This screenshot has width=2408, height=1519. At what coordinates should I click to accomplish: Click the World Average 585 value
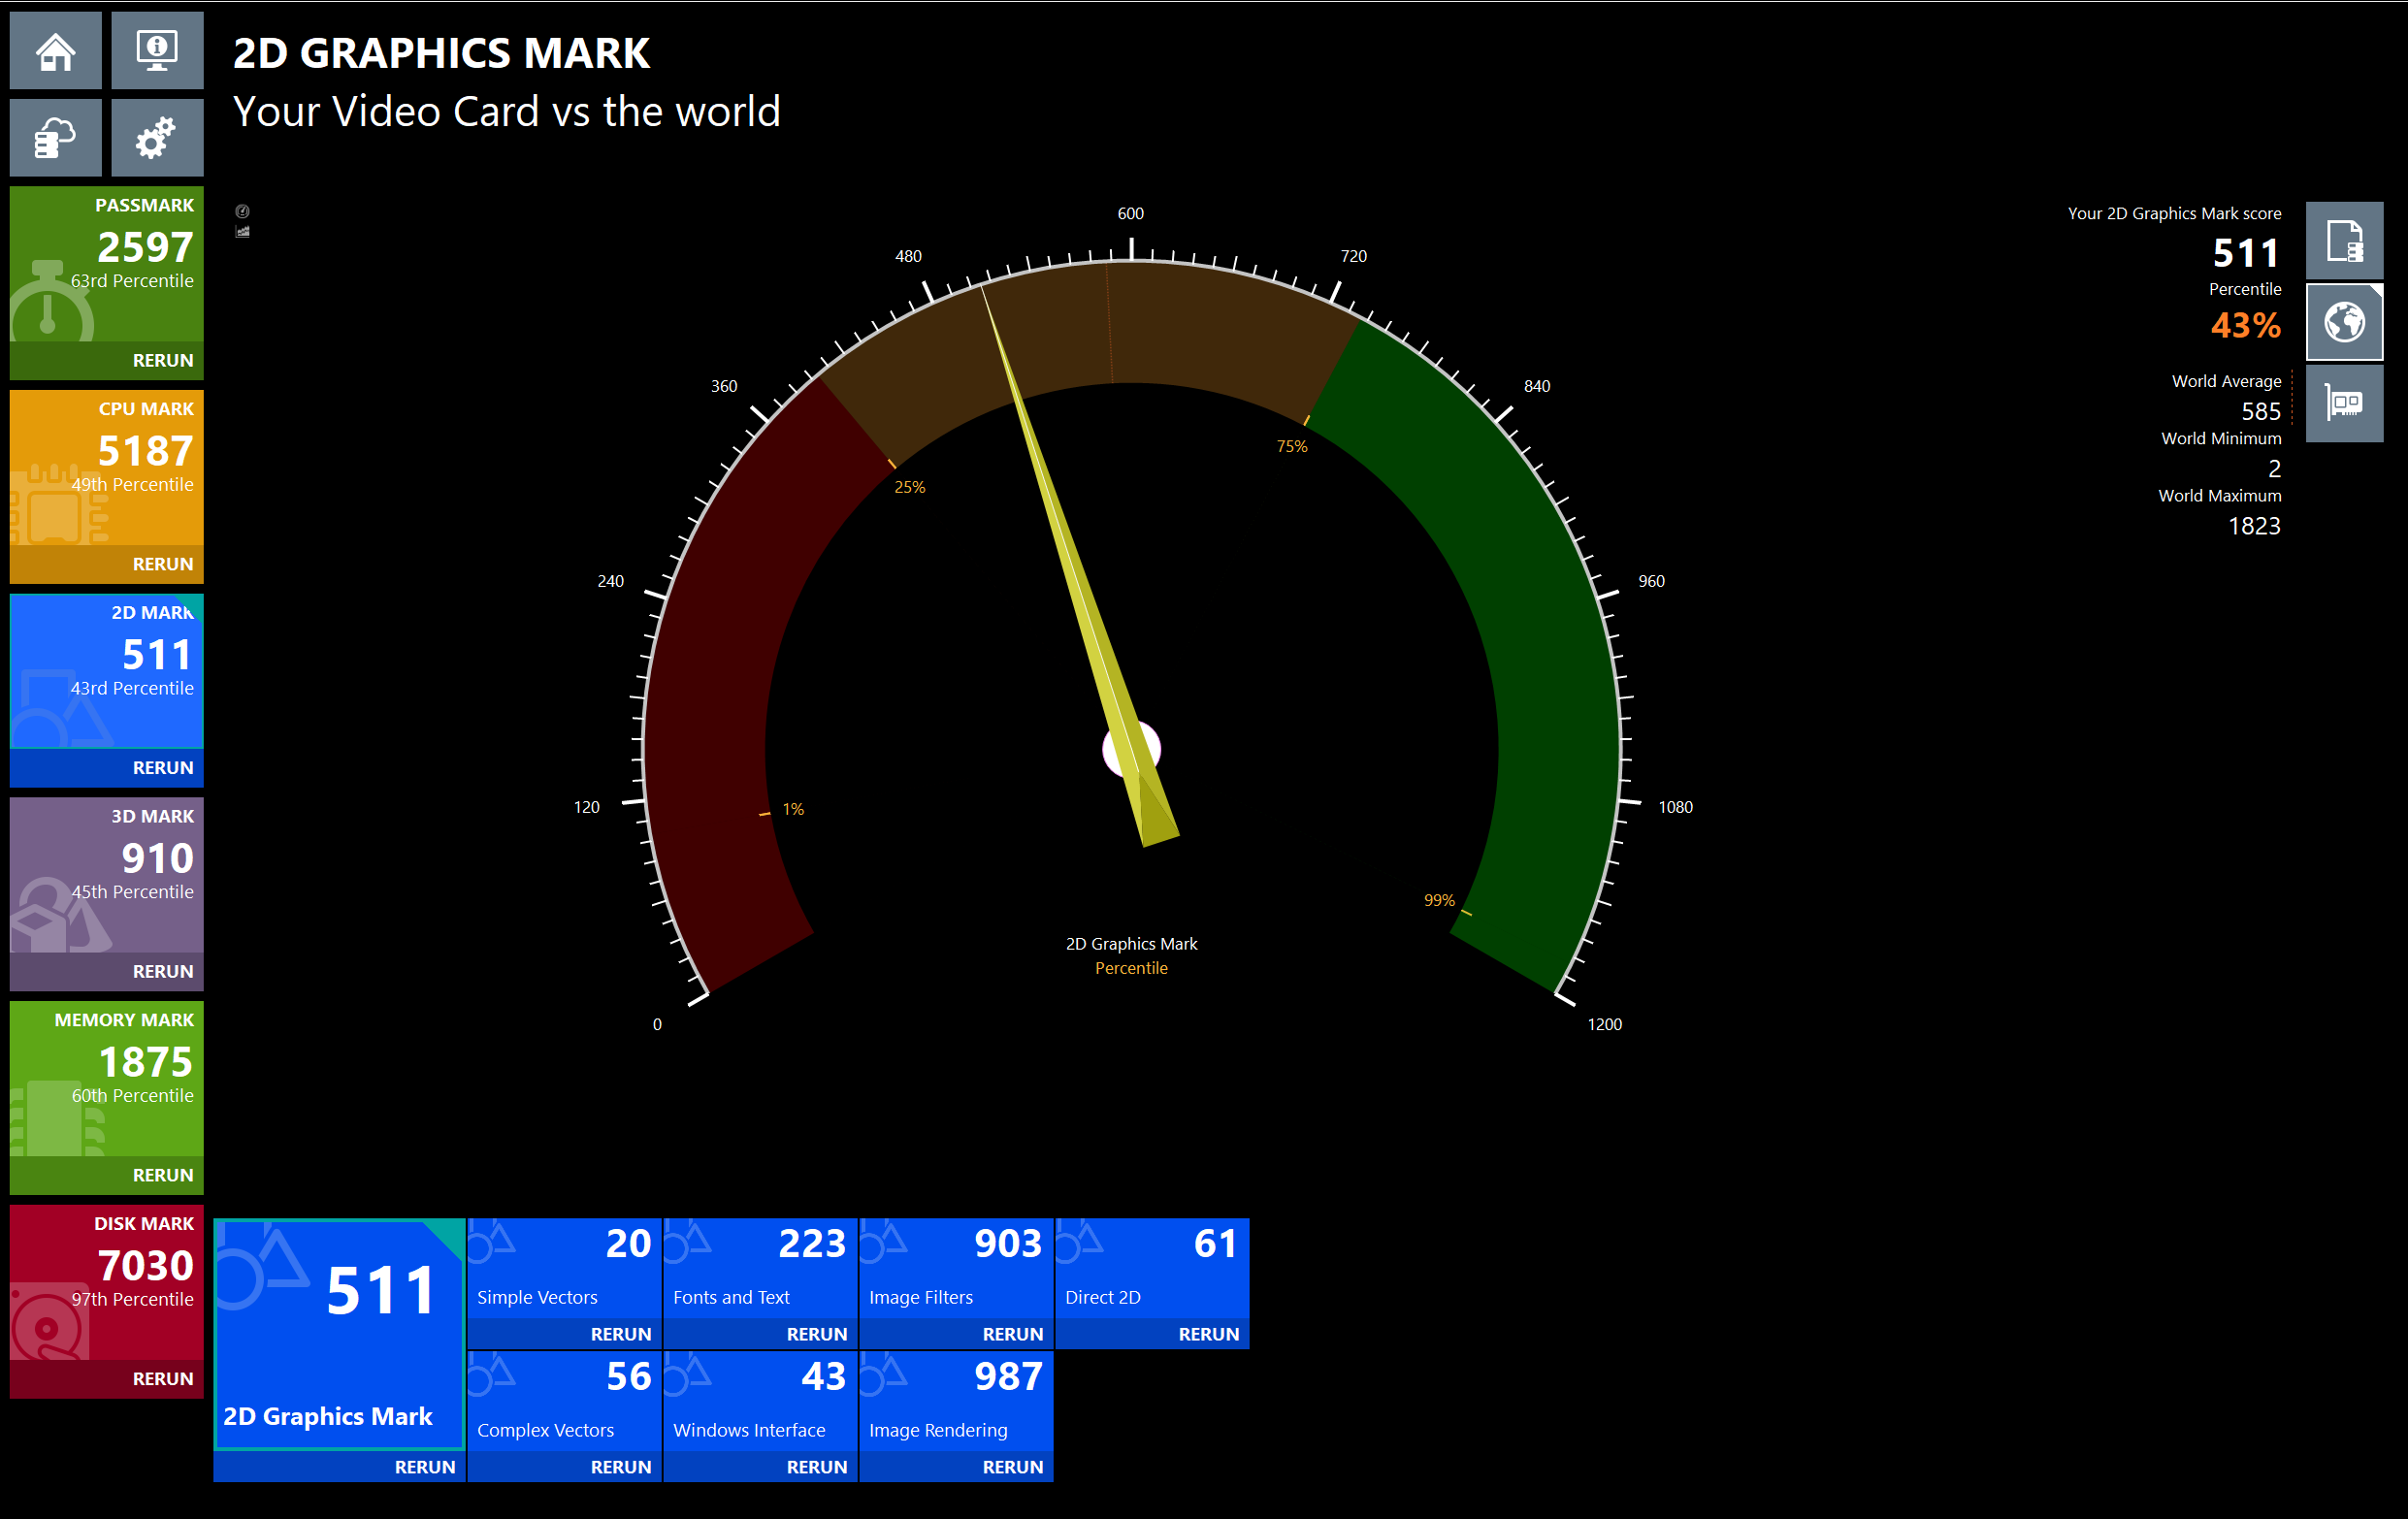point(2261,411)
